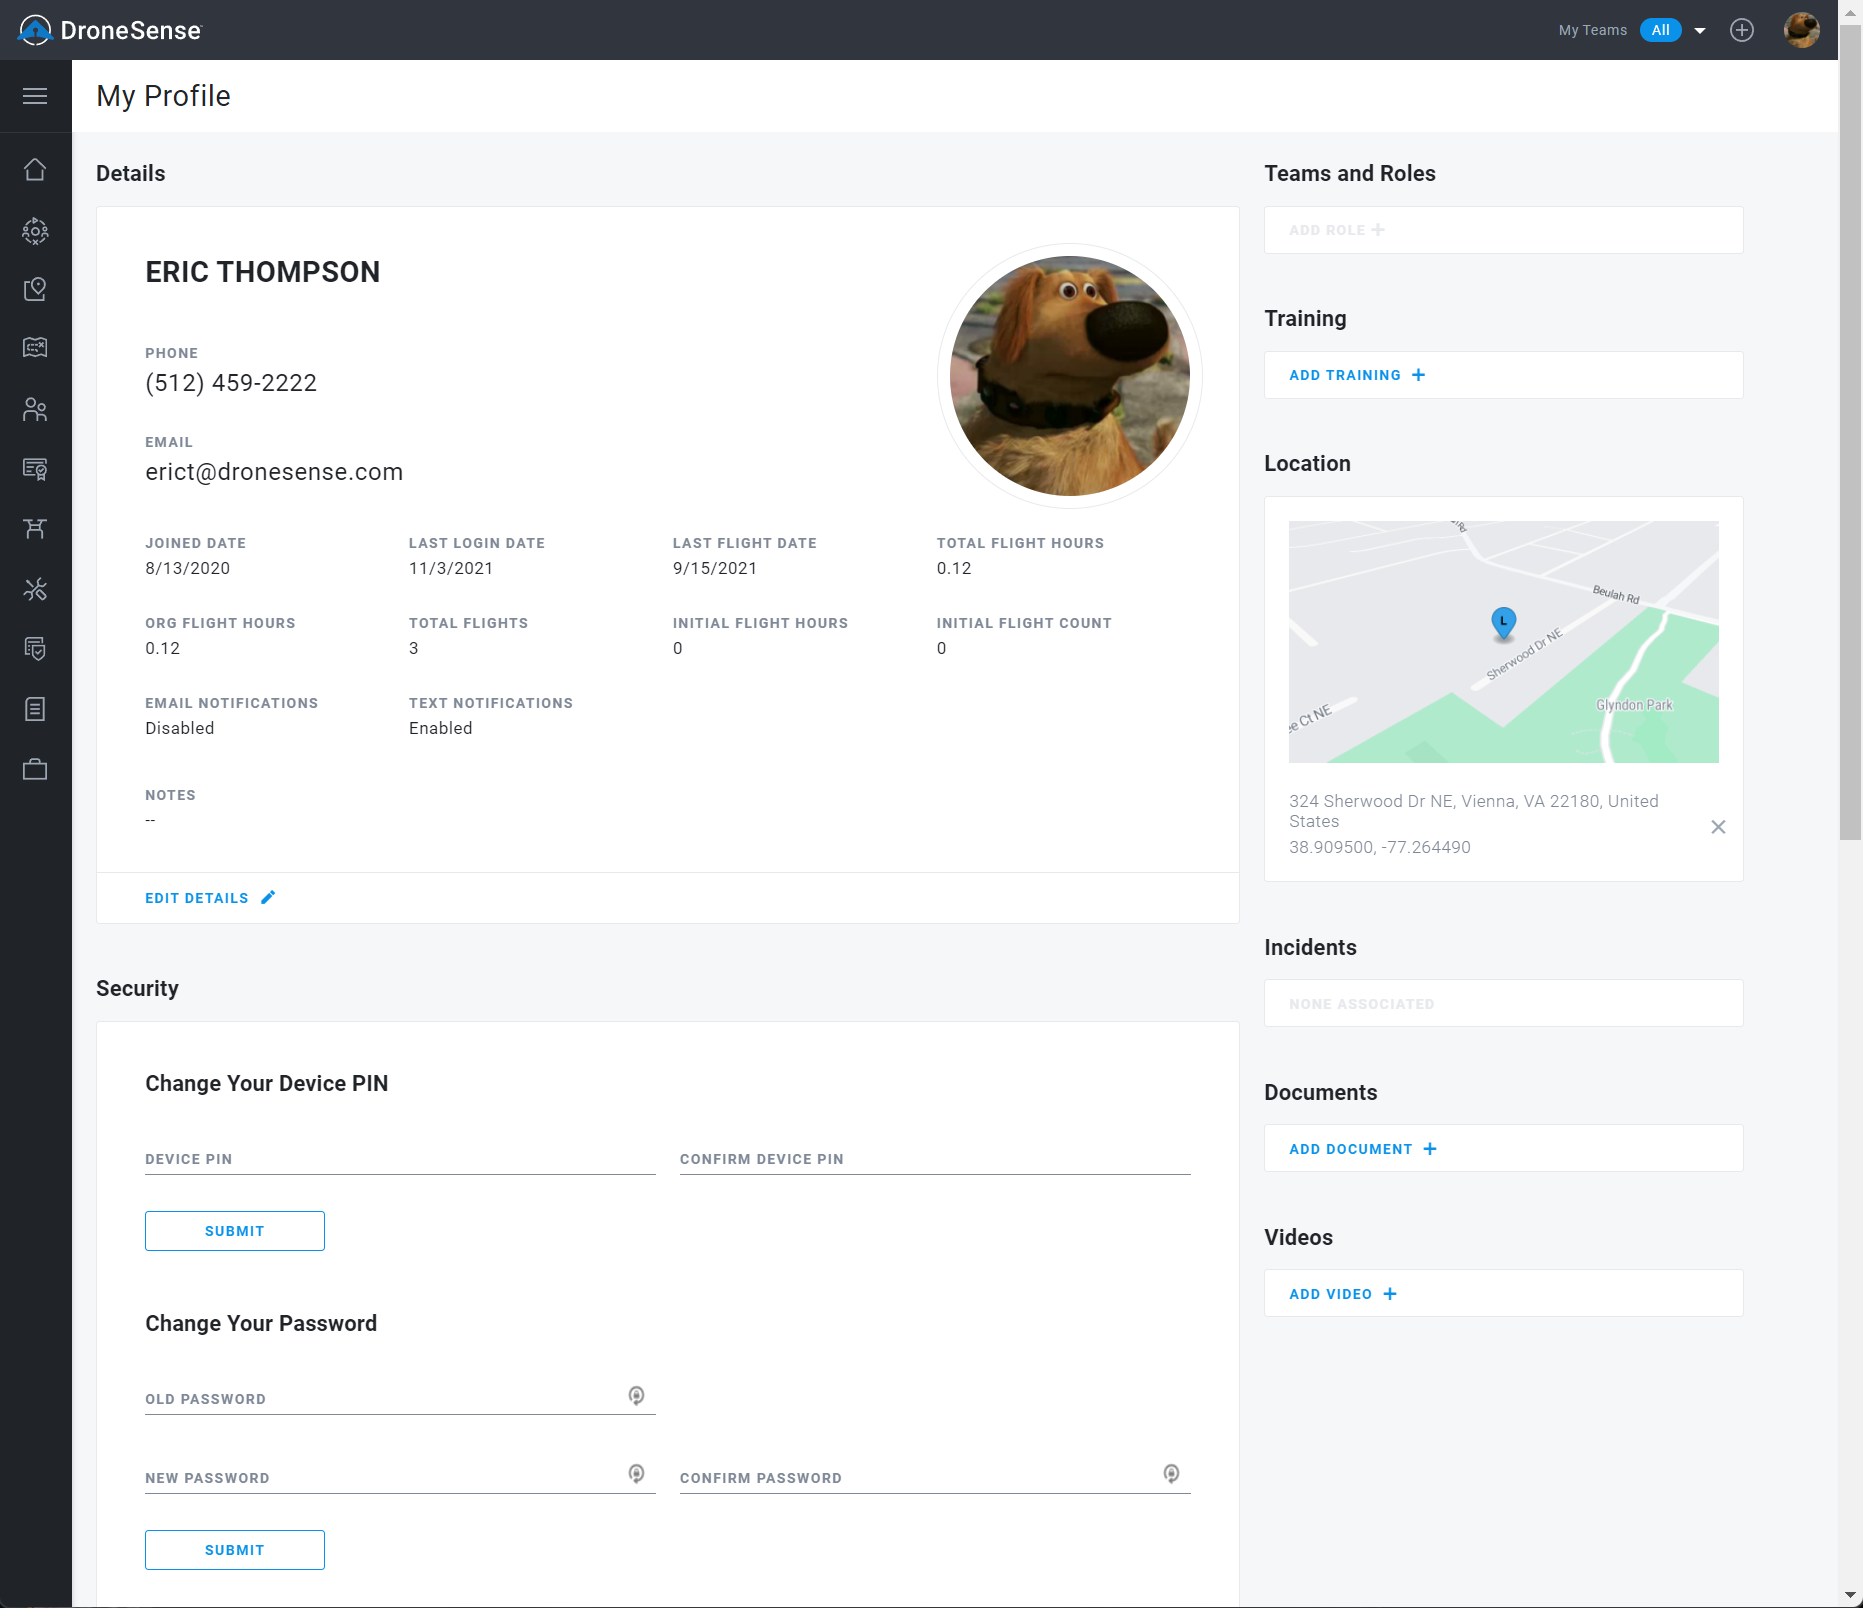
Task: Click Last Flight Date value 9/15/2021
Action: pyautogui.click(x=715, y=568)
